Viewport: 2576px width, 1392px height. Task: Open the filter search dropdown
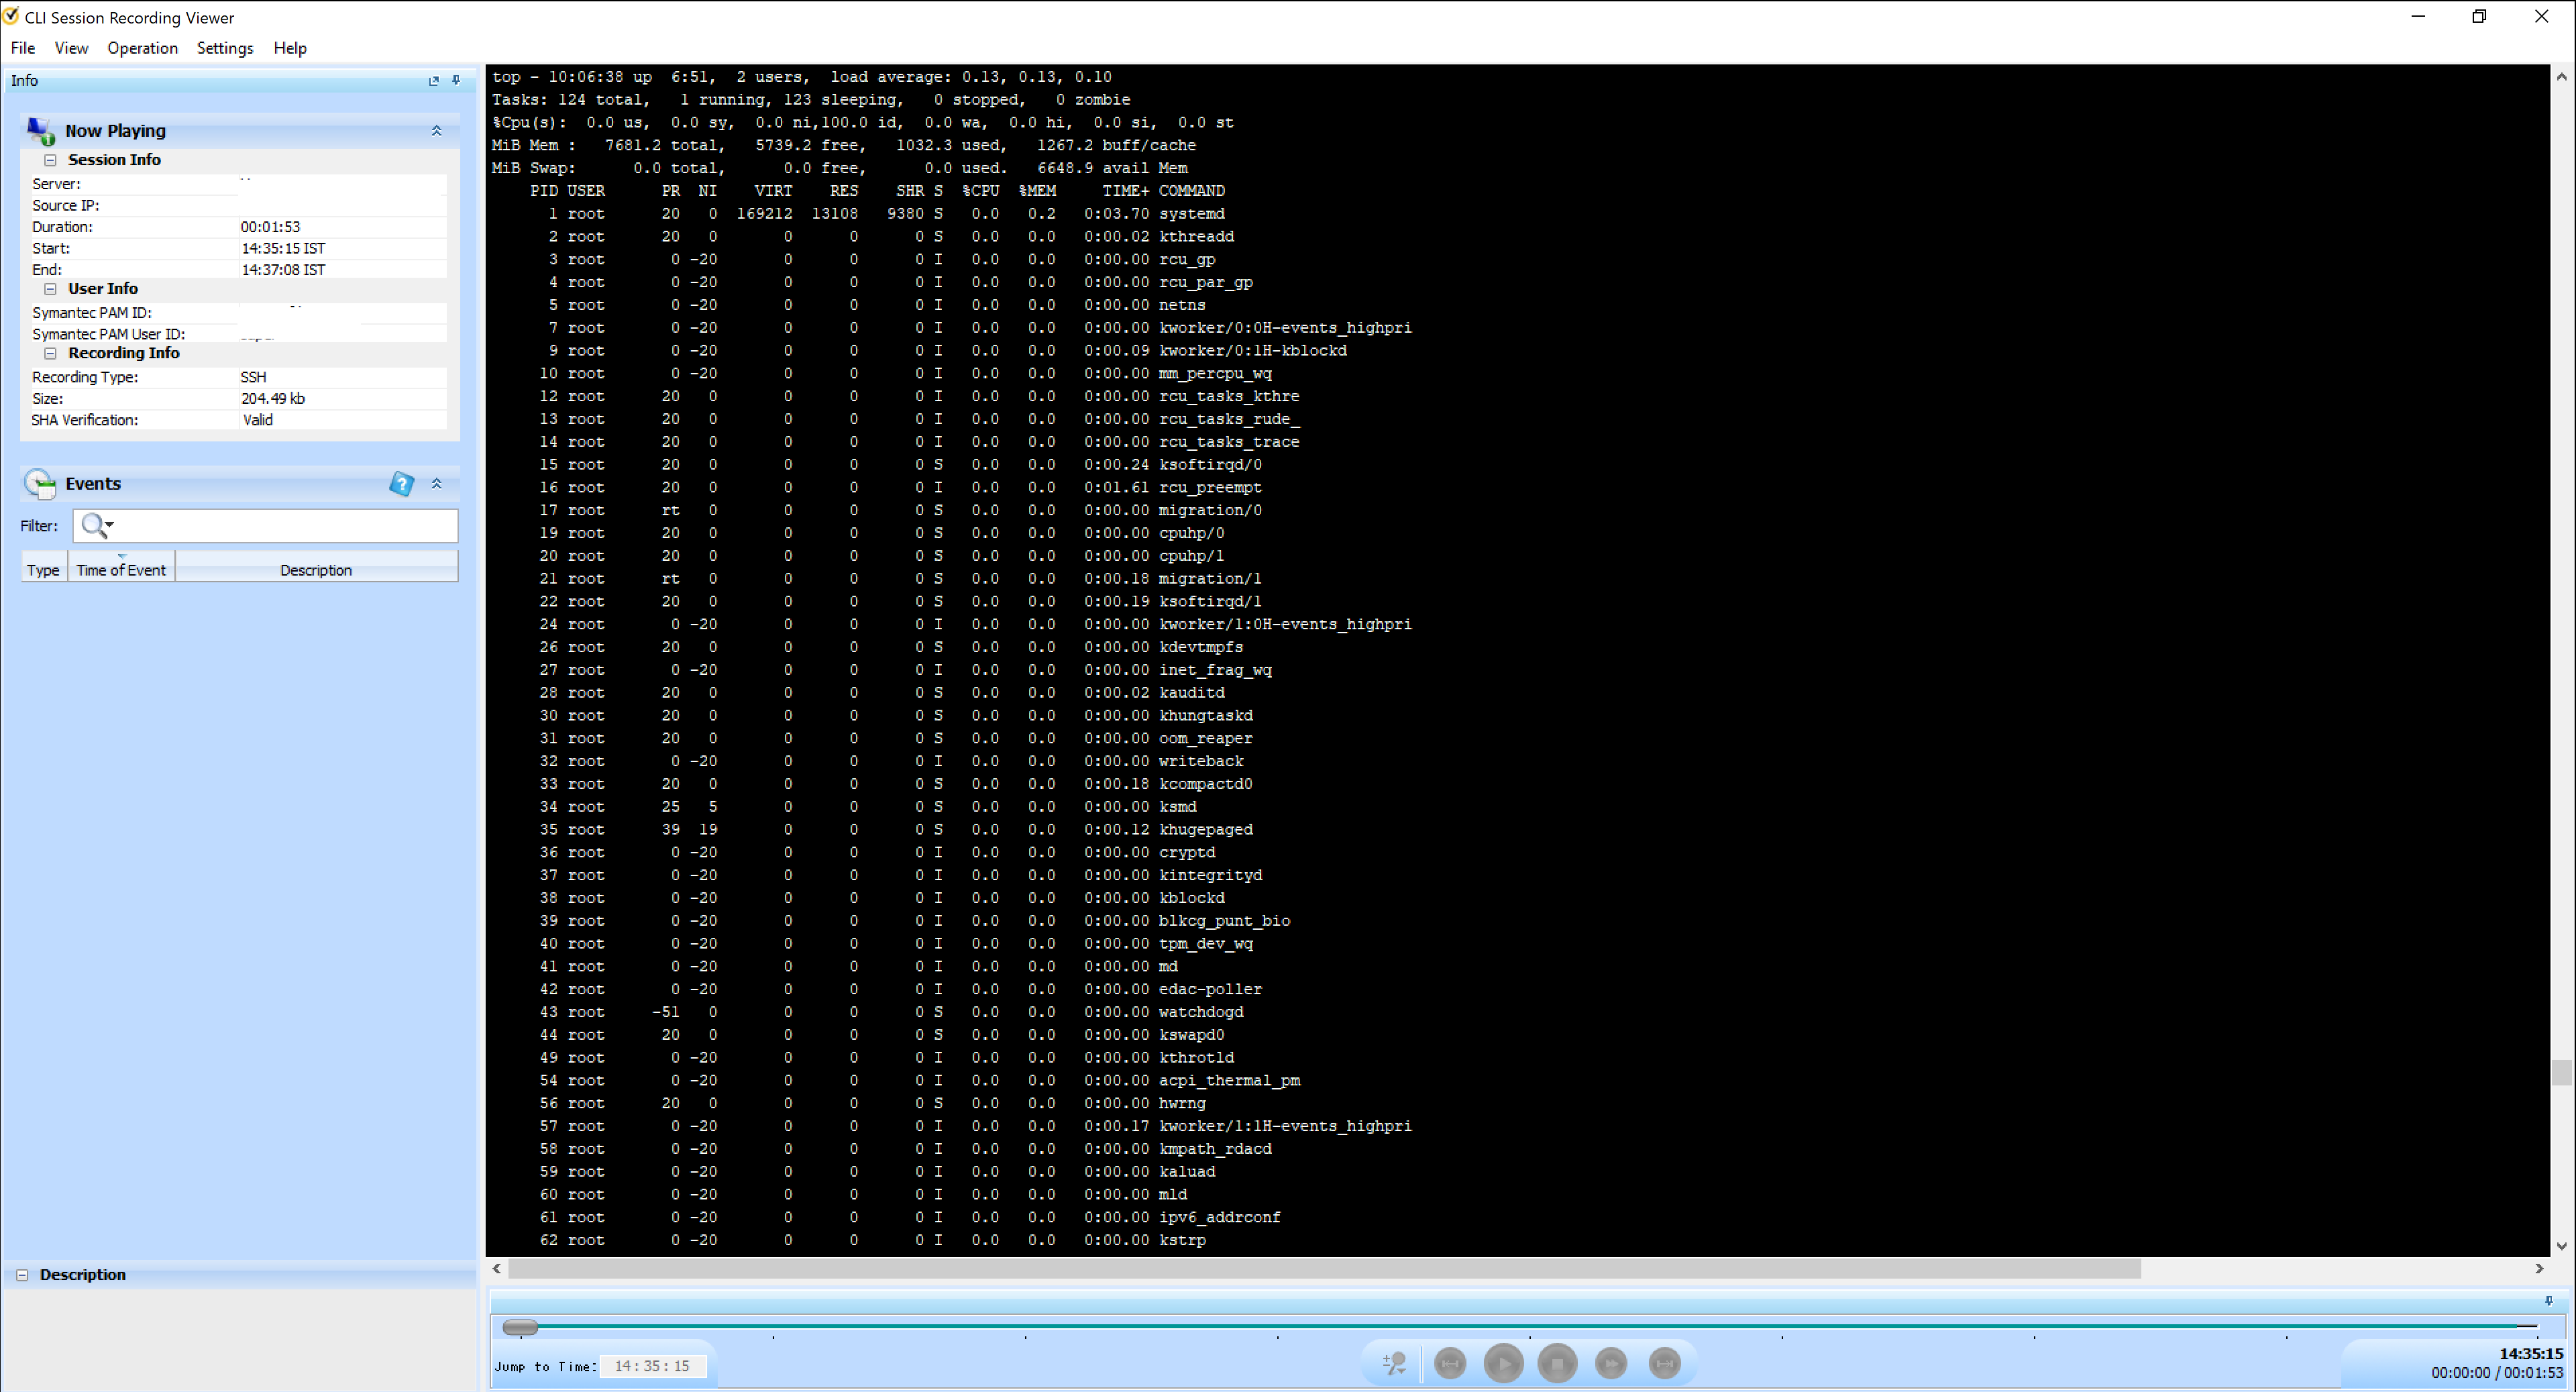pyautogui.click(x=98, y=525)
